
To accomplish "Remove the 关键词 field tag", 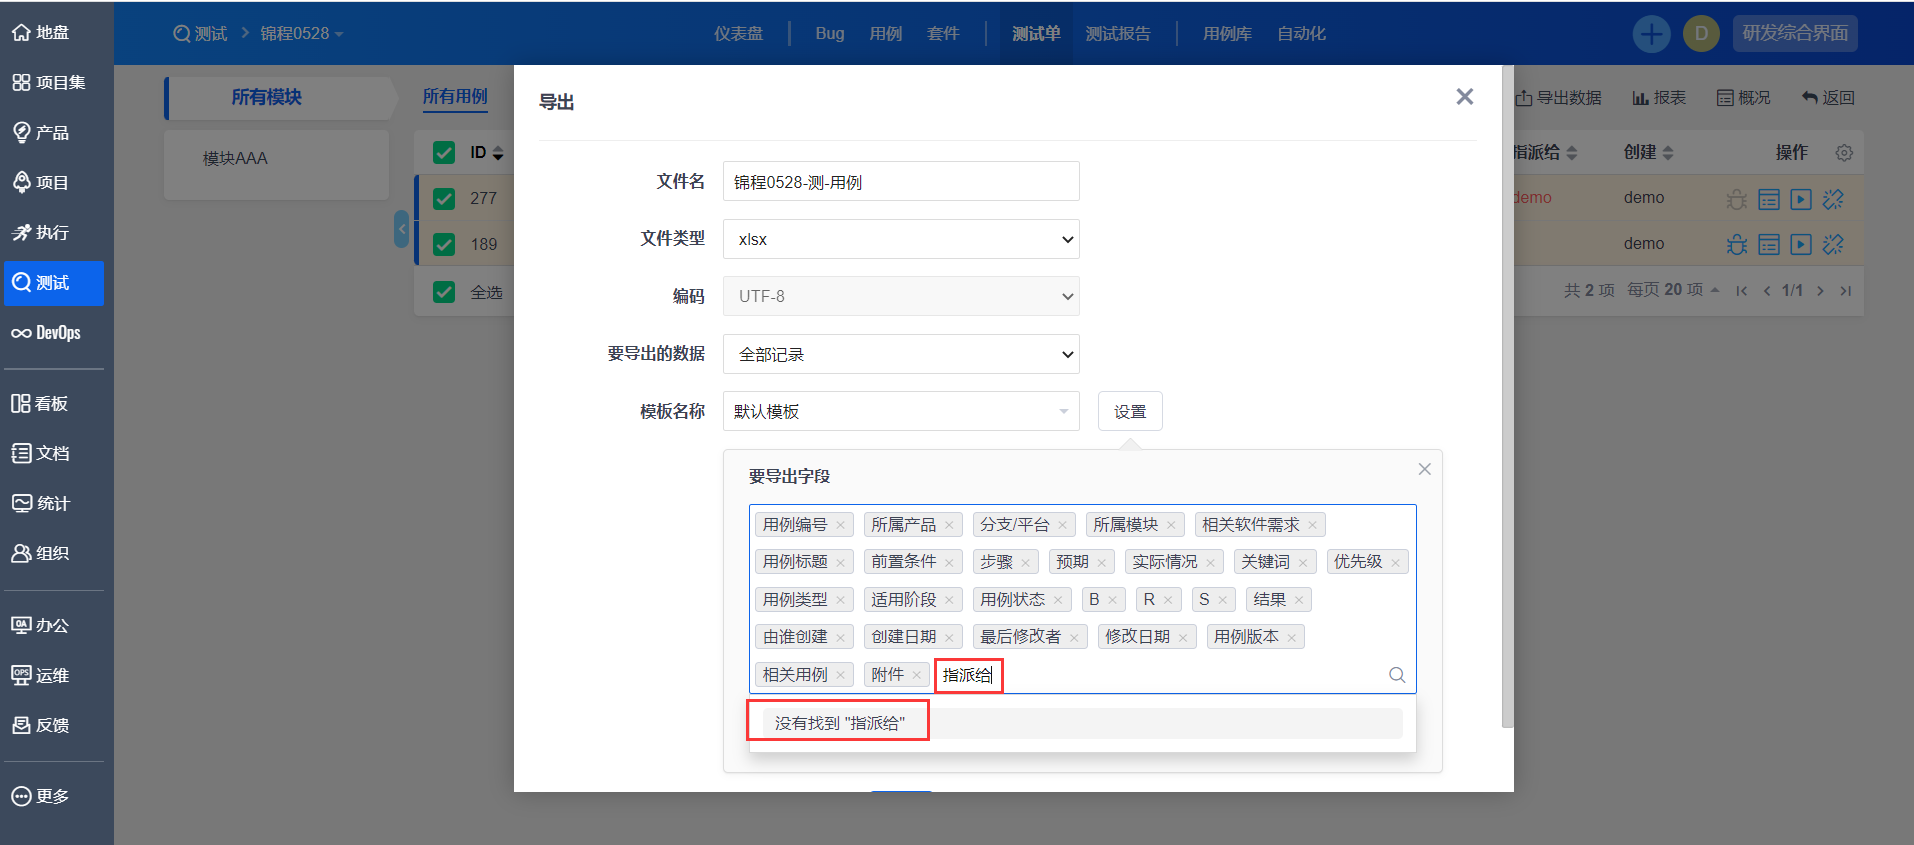I will (x=1303, y=563).
